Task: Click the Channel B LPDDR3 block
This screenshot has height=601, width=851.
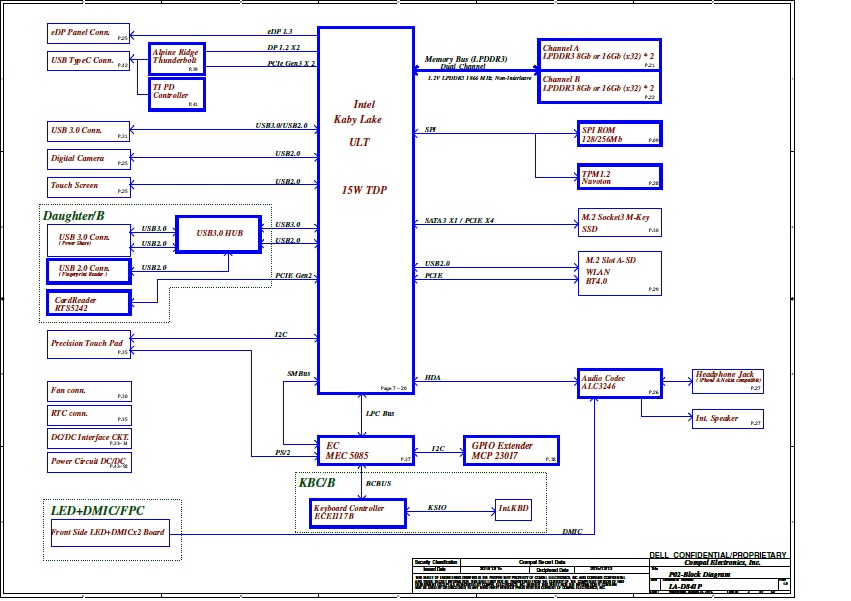Action: (x=599, y=87)
